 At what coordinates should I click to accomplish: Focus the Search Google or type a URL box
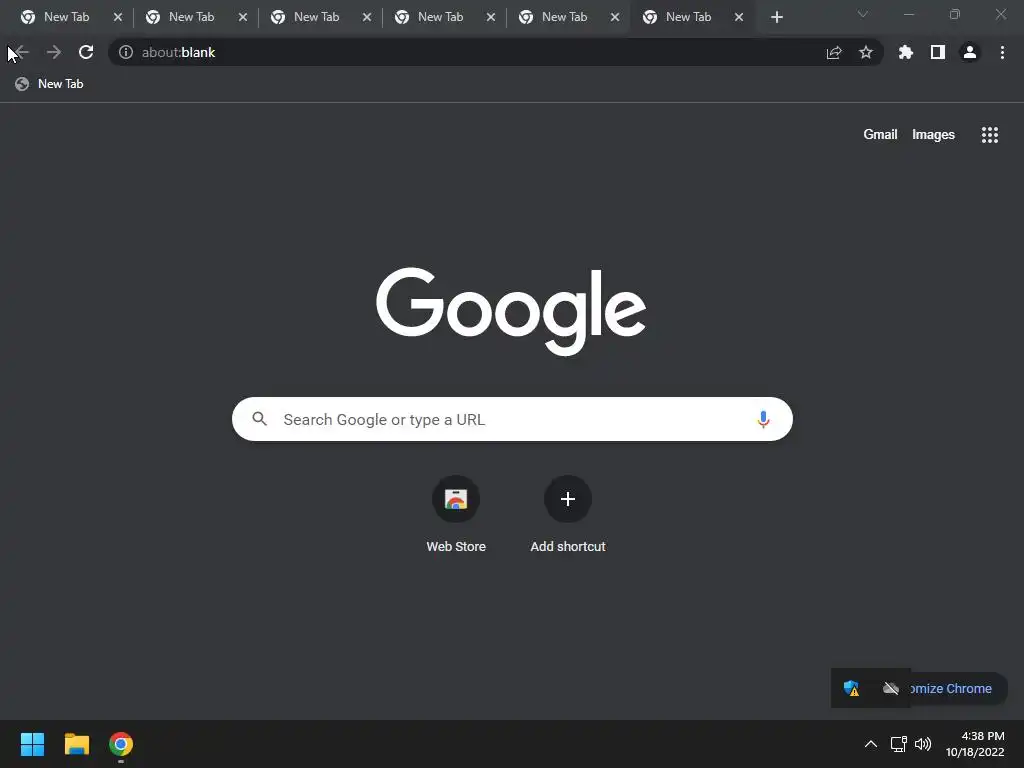(512, 419)
